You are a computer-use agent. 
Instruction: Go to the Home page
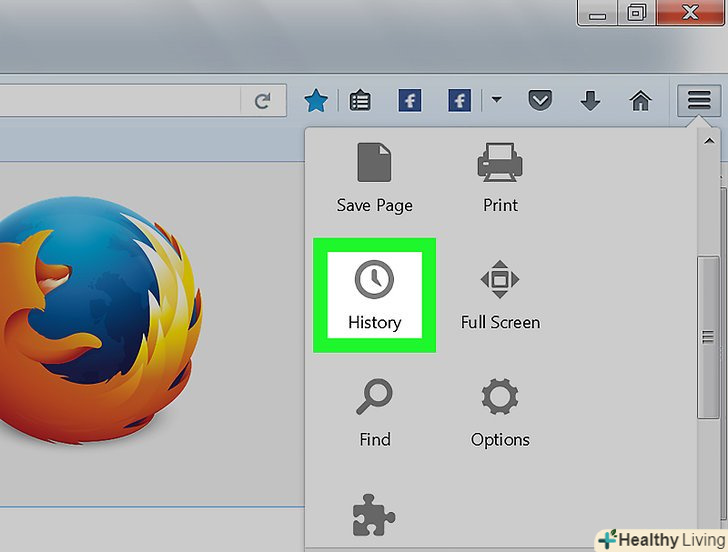point(640,100)
